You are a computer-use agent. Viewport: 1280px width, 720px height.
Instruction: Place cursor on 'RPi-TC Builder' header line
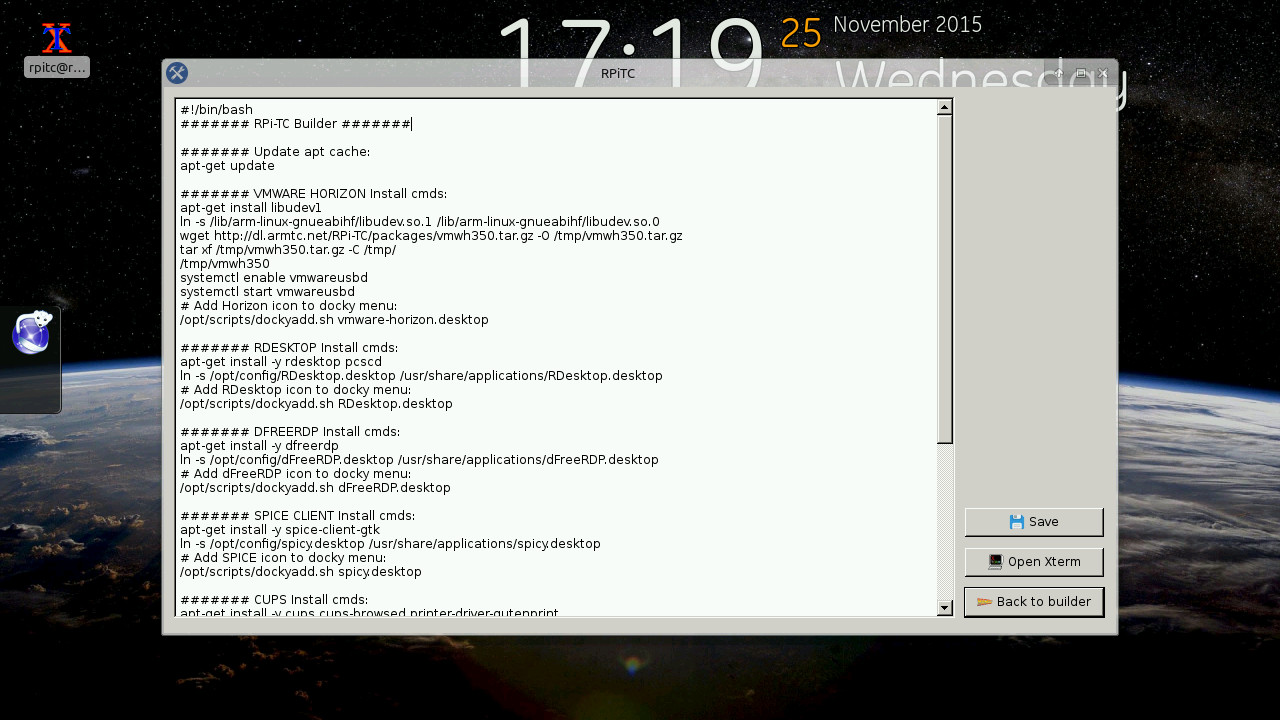[x=295, y=124]
